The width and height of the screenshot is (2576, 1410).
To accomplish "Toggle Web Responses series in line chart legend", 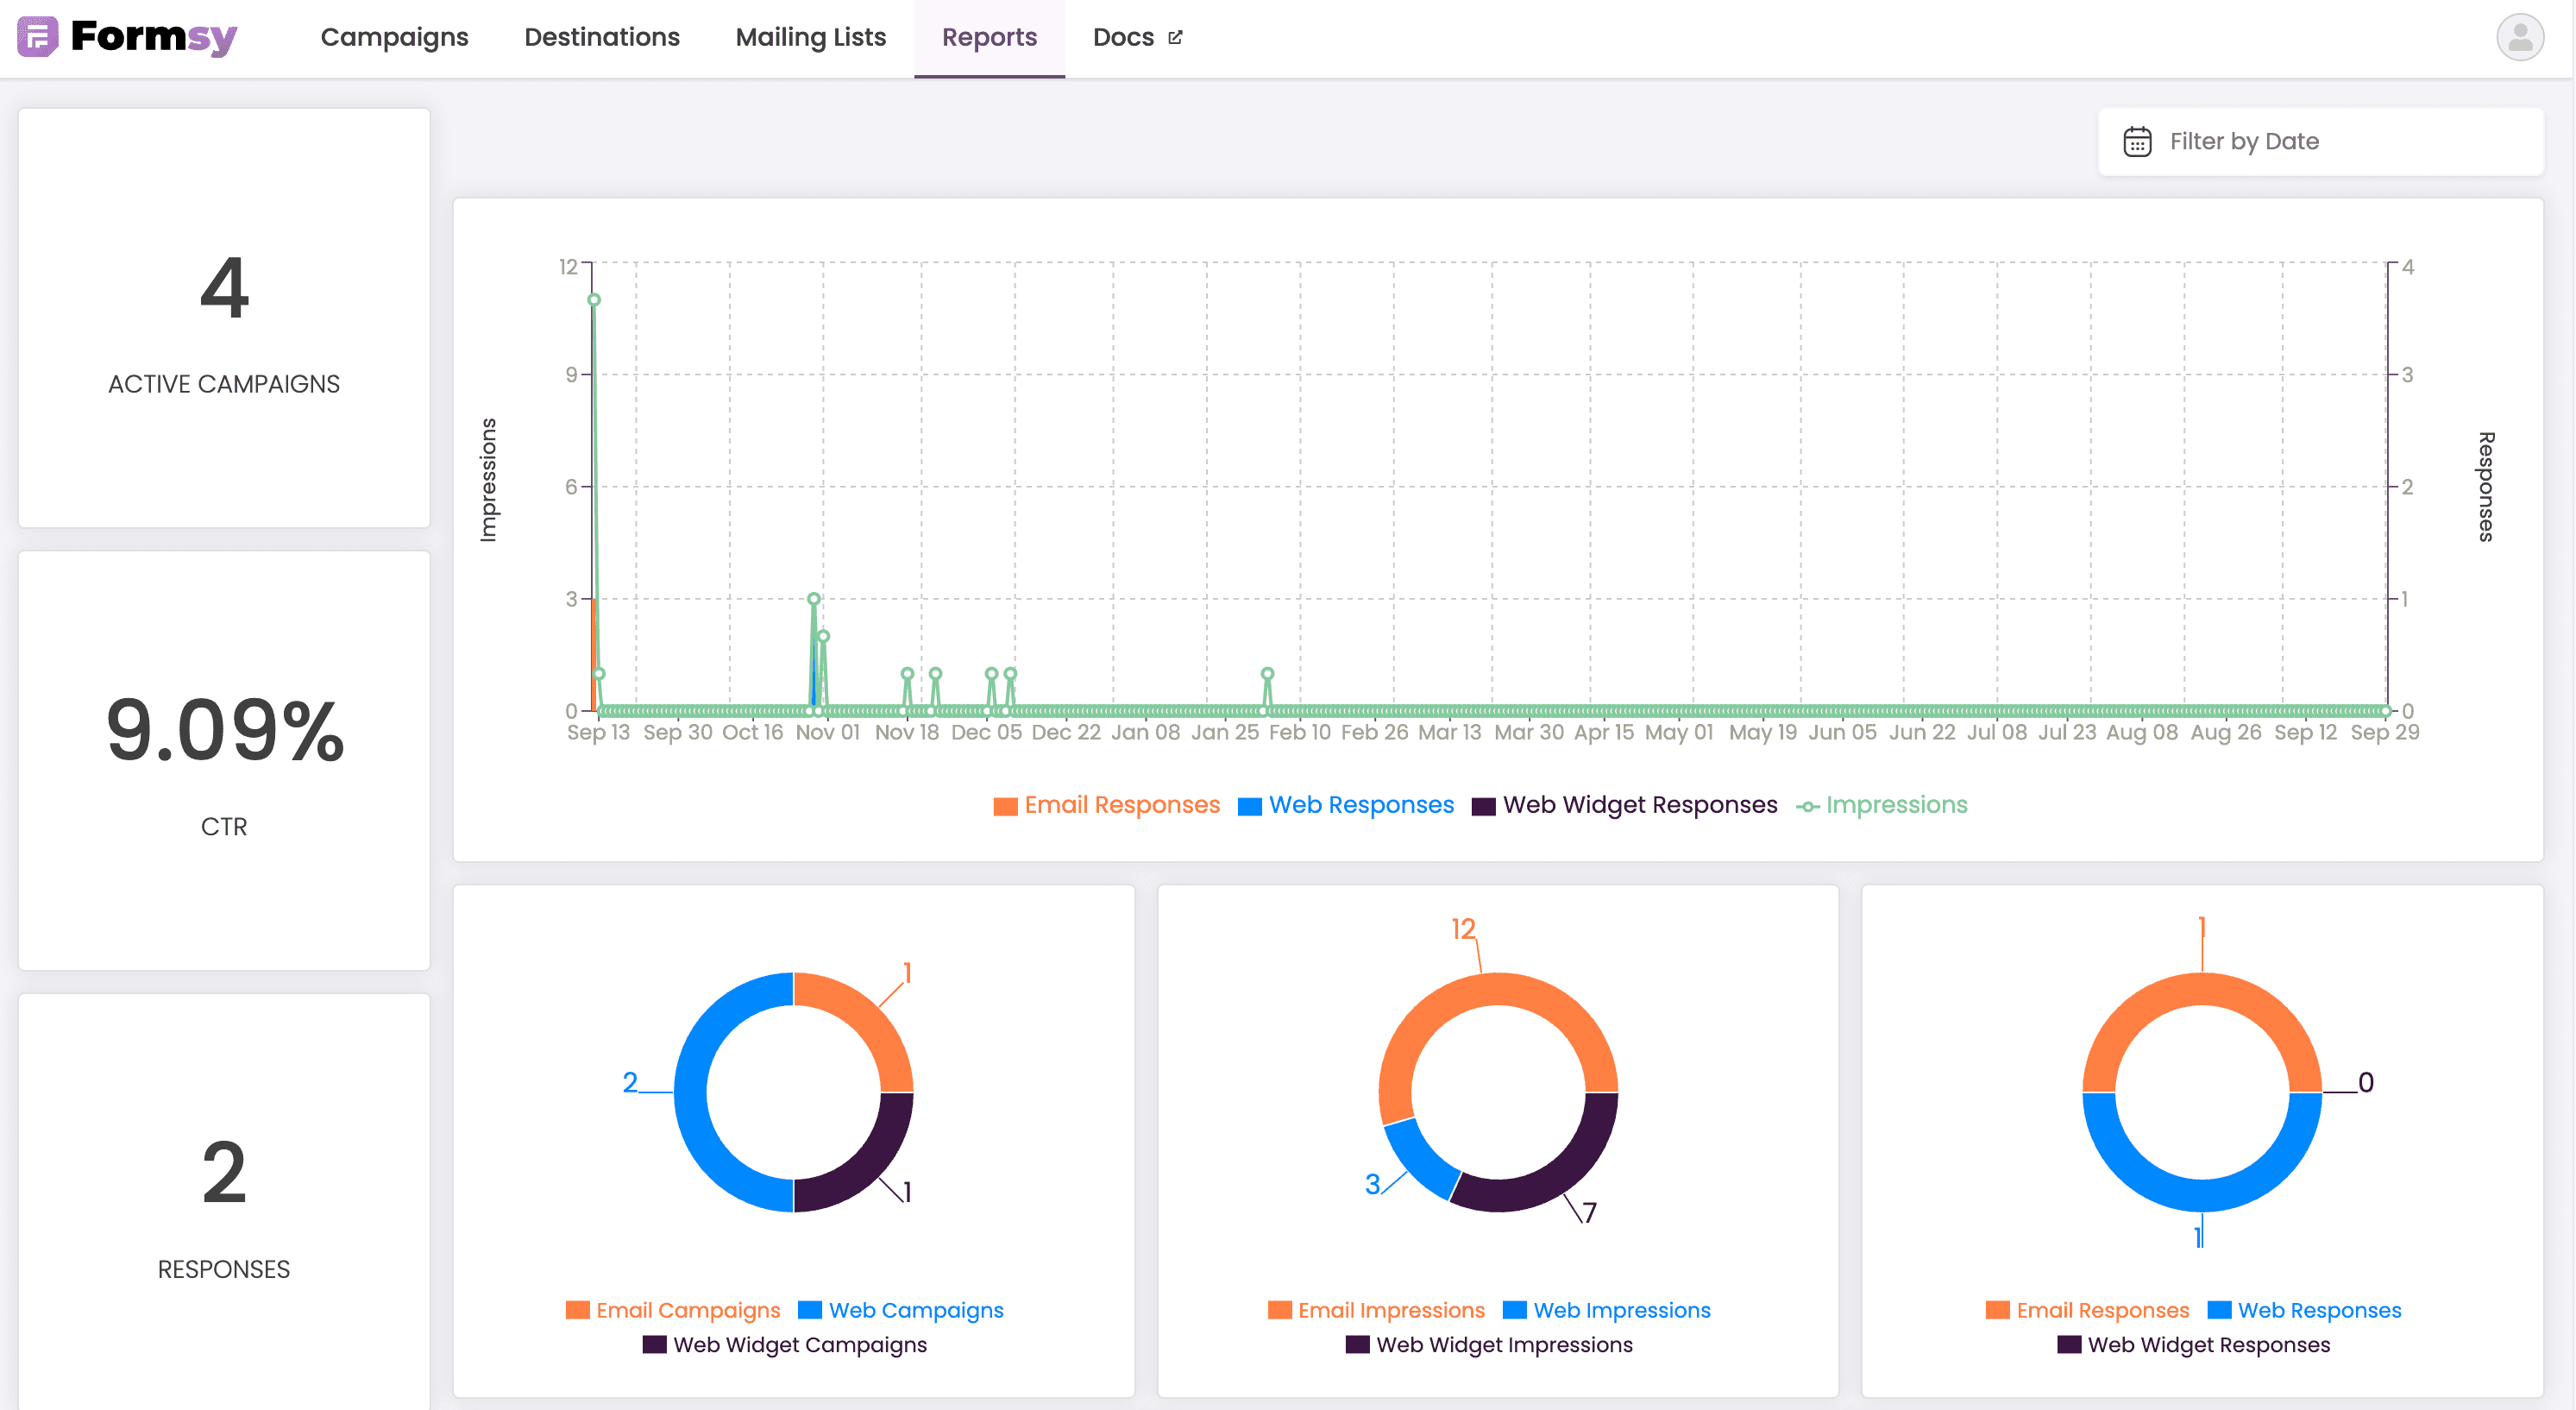I will pos(1345,805).
